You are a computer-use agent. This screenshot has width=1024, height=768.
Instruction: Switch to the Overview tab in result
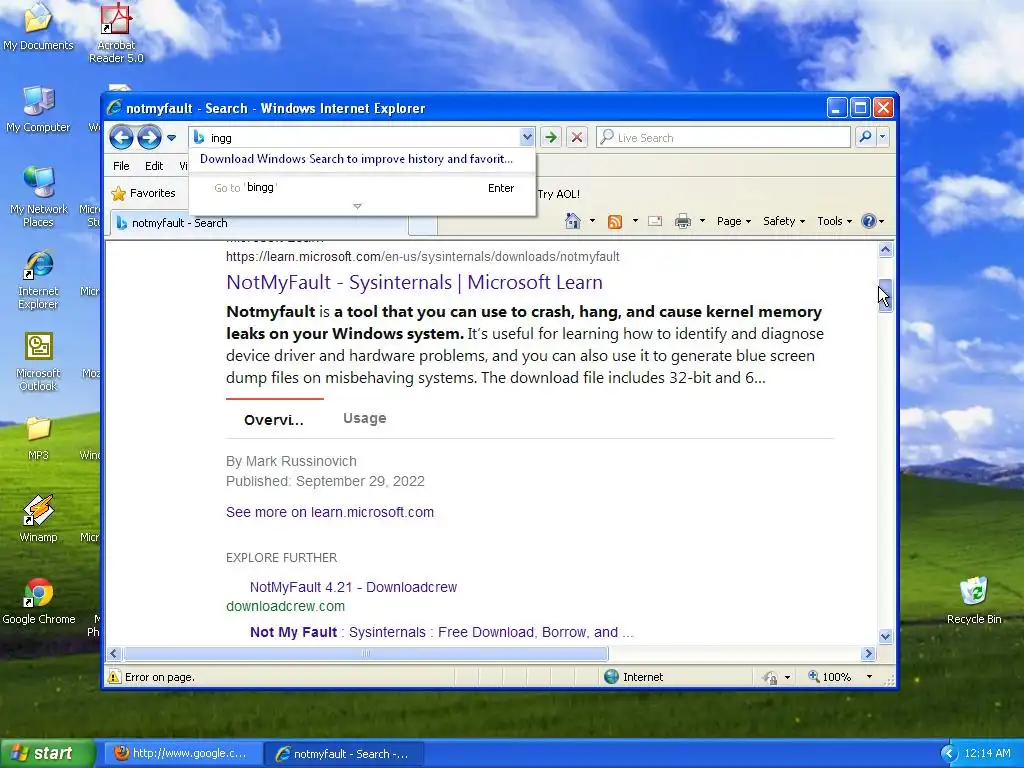point(274,419)
